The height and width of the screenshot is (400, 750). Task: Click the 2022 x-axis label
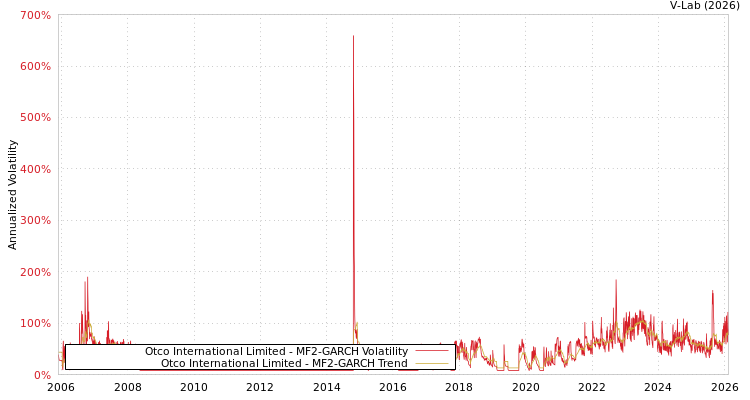pyautogui.click(x=592, y=387)
